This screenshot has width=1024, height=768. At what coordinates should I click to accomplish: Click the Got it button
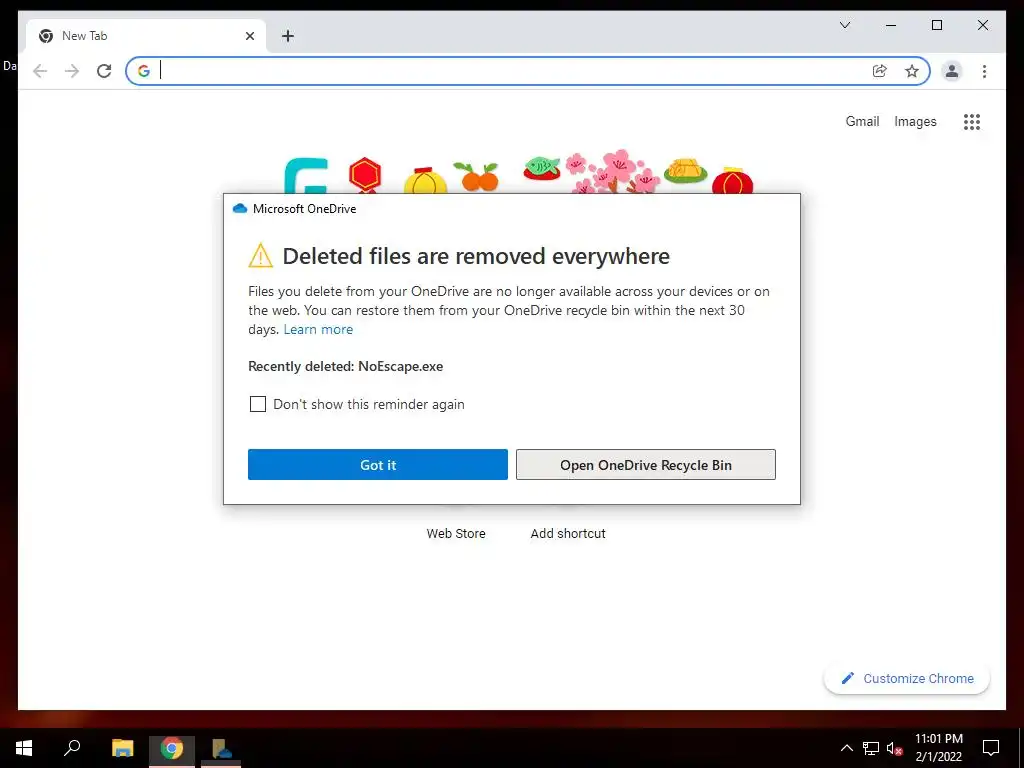click(x=377, y=464)
